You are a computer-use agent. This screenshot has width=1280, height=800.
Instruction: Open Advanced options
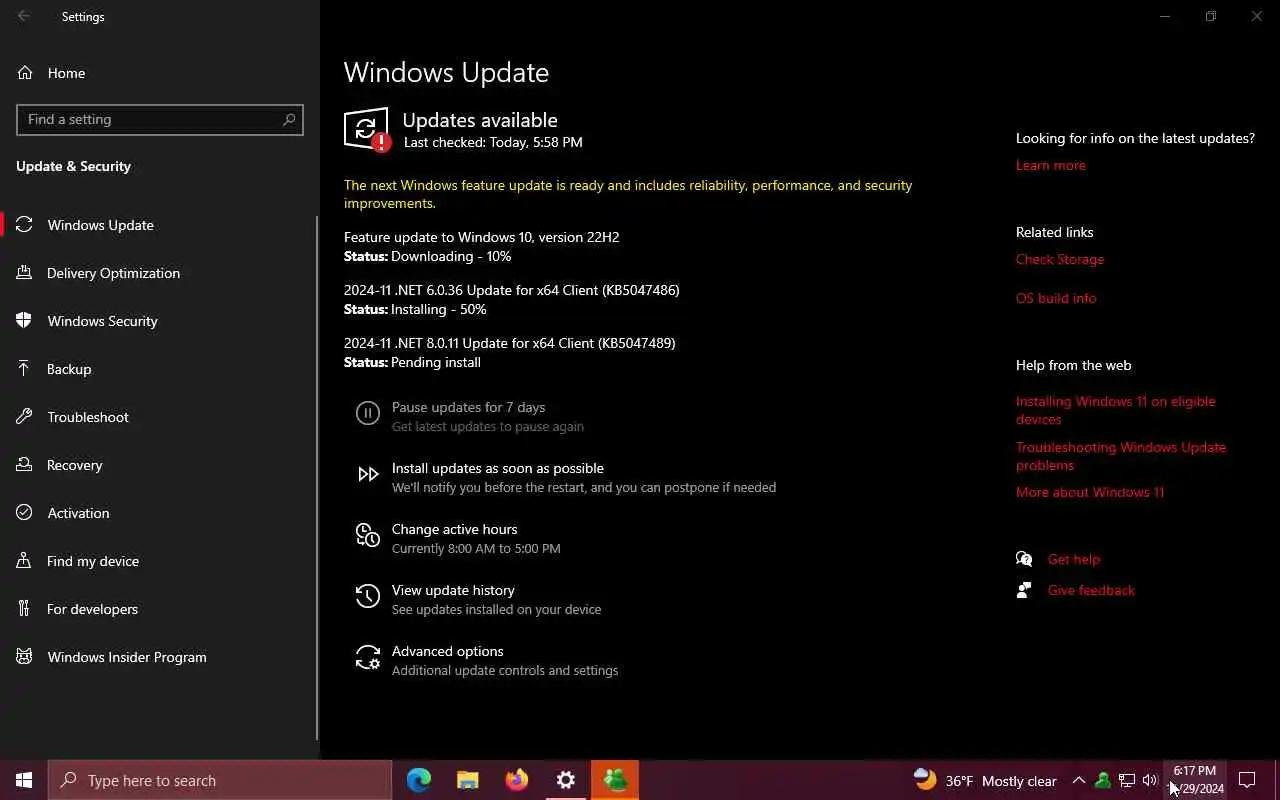447,651
